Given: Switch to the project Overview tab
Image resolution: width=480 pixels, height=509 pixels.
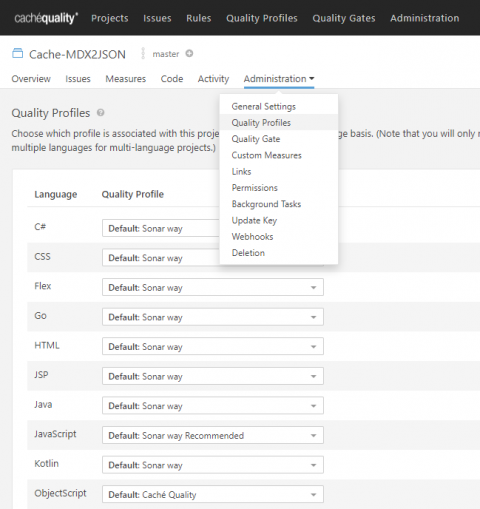Looking at the screenshot, I should (31, 79).
